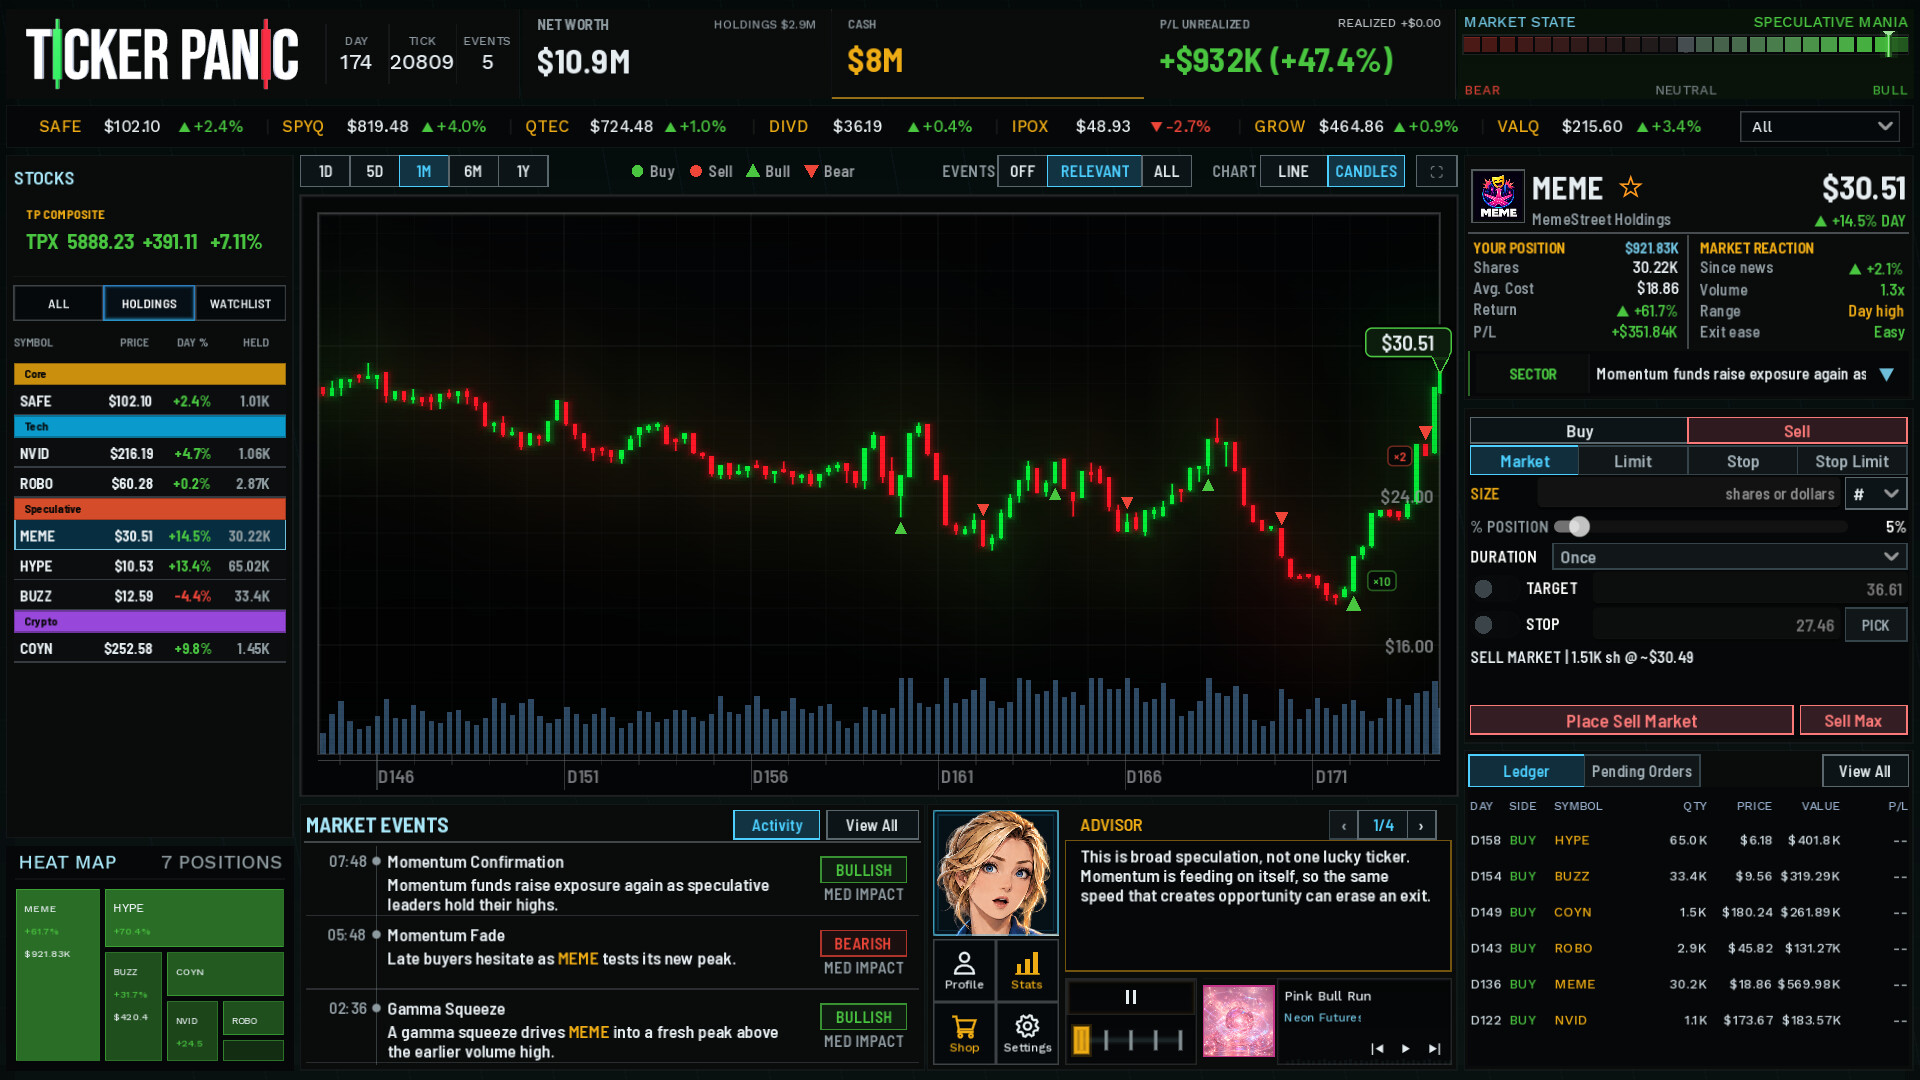Adjust the % POSITION slider handle

(1578, 527)
